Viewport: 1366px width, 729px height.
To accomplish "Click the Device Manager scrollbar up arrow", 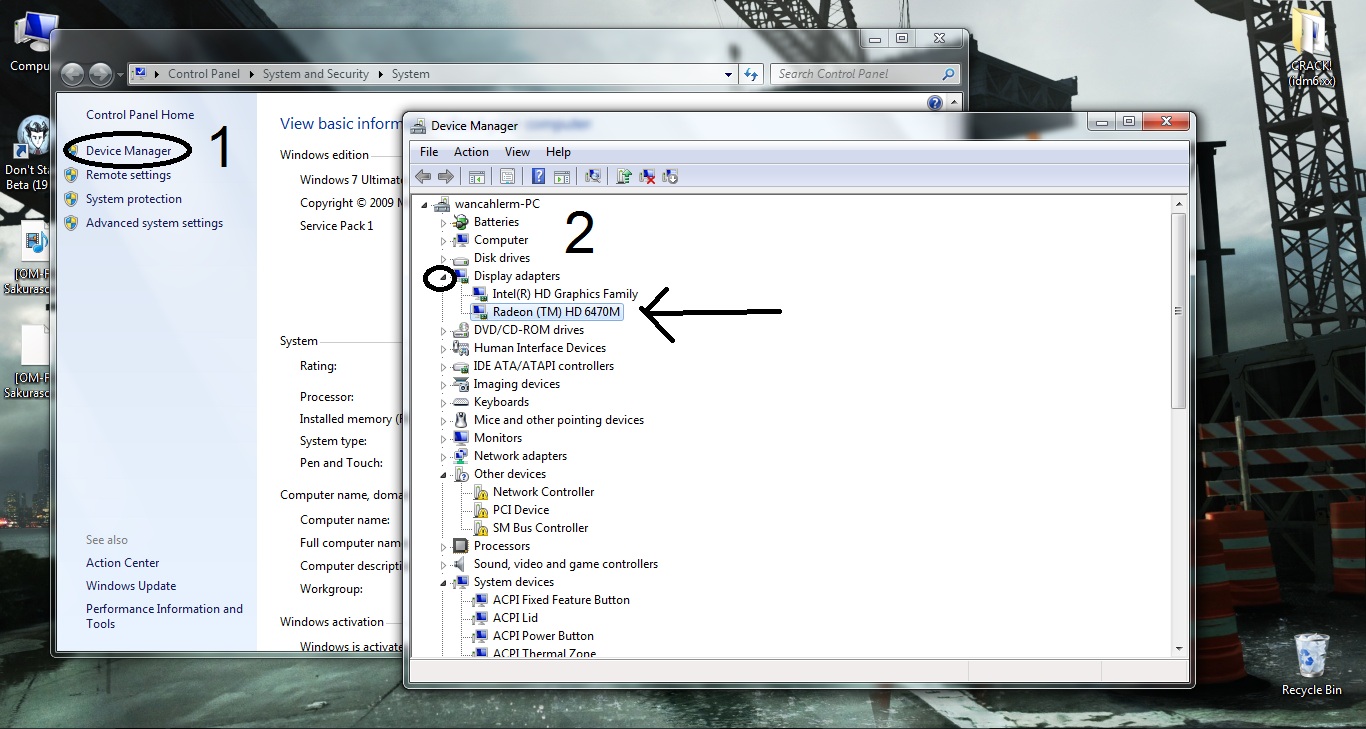I will click(x=1178, y=203).
